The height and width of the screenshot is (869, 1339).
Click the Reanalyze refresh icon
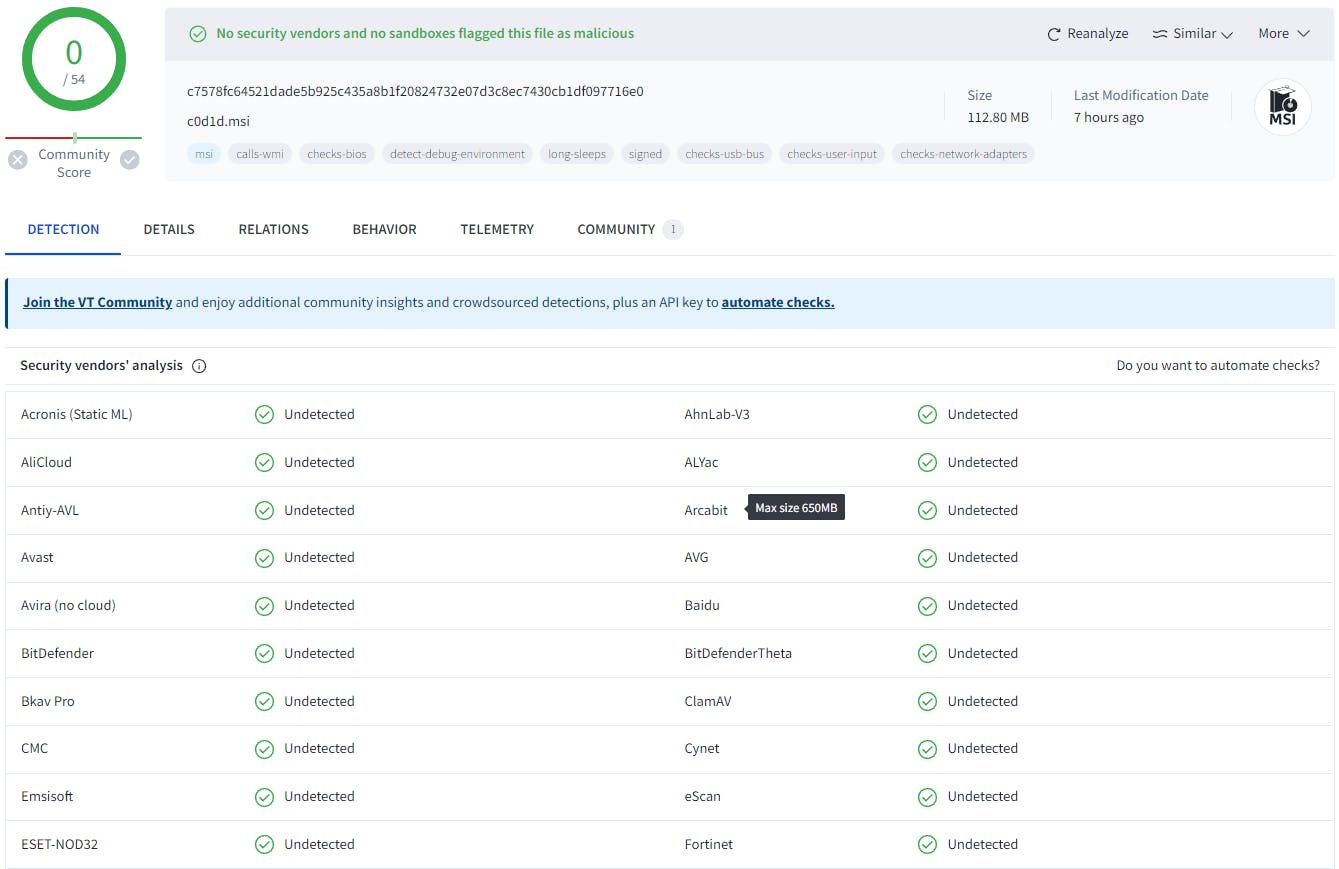tap(1053, 34)
